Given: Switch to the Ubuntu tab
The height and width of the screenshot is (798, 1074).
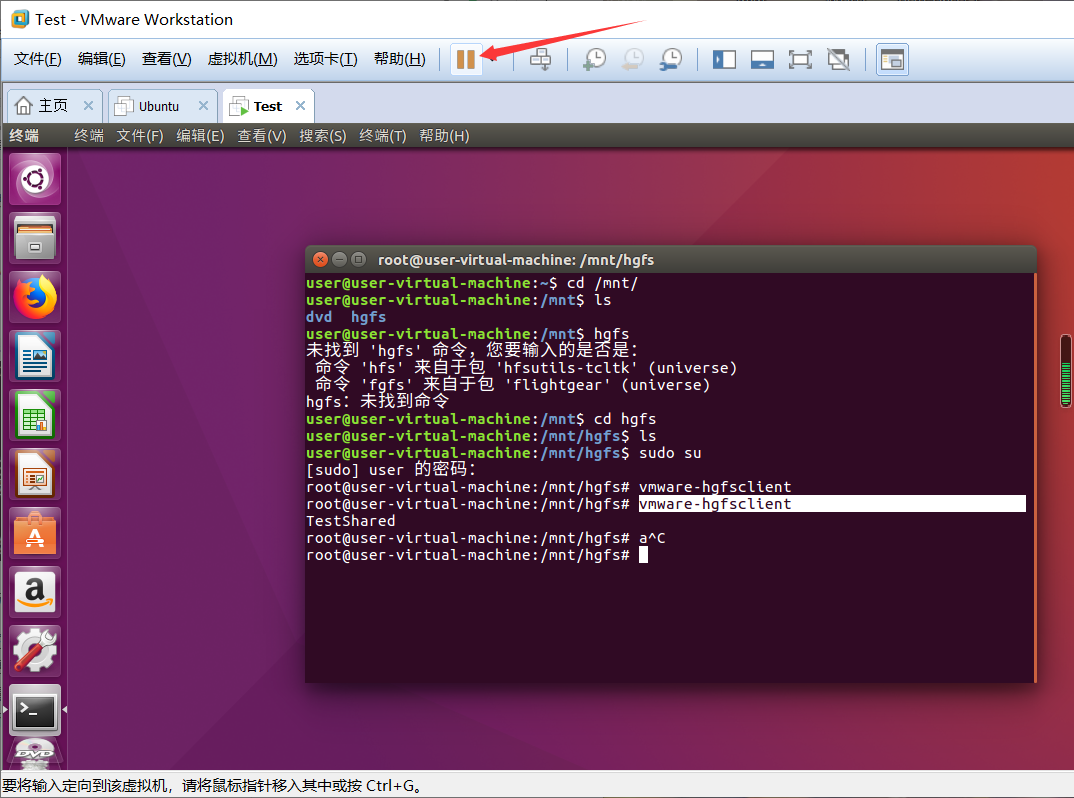Looking at the screenshot, I should pos(160,105).
